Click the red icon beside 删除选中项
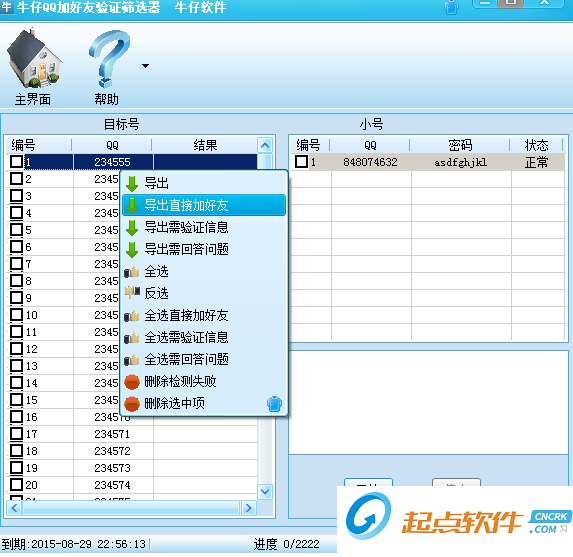This screenshot has width=573, height=557. 132,404
